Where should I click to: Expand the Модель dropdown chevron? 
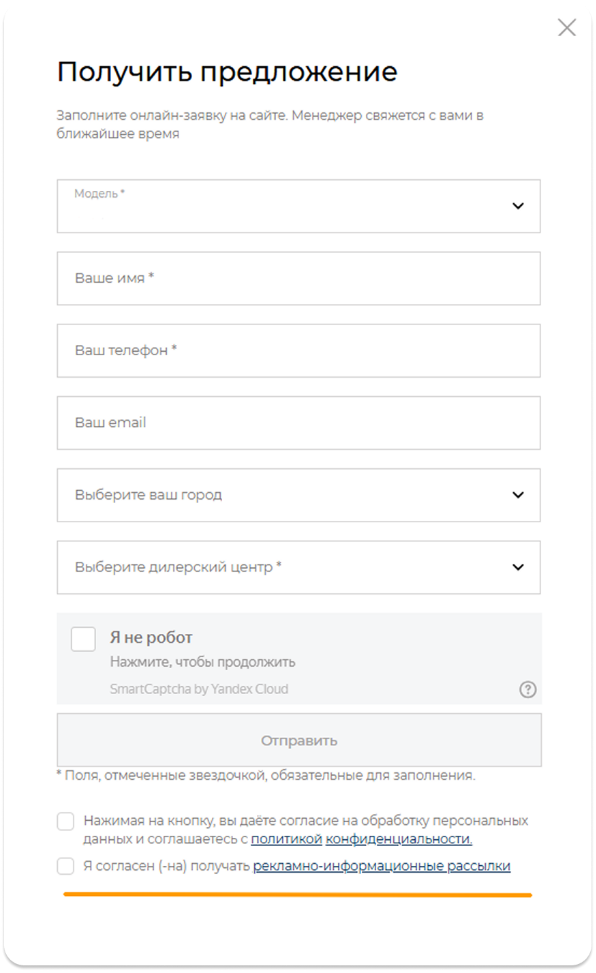pyautogui.click(x=518, y=206)
